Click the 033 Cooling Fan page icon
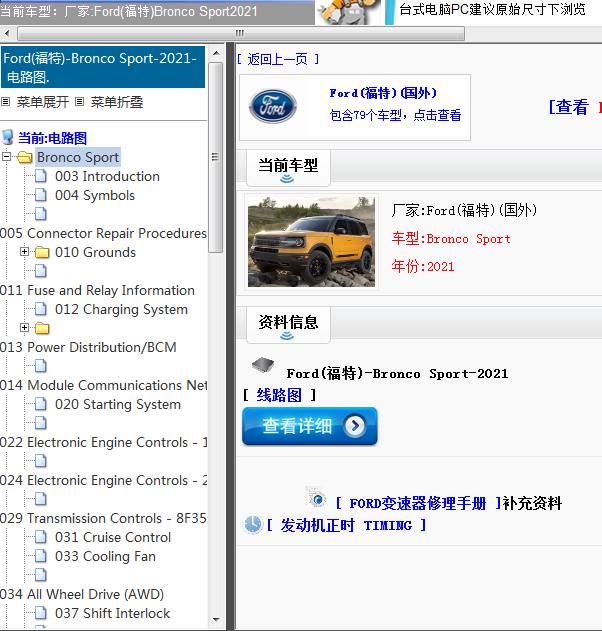The width and height of the screenshot is (602, 631). 41,556
